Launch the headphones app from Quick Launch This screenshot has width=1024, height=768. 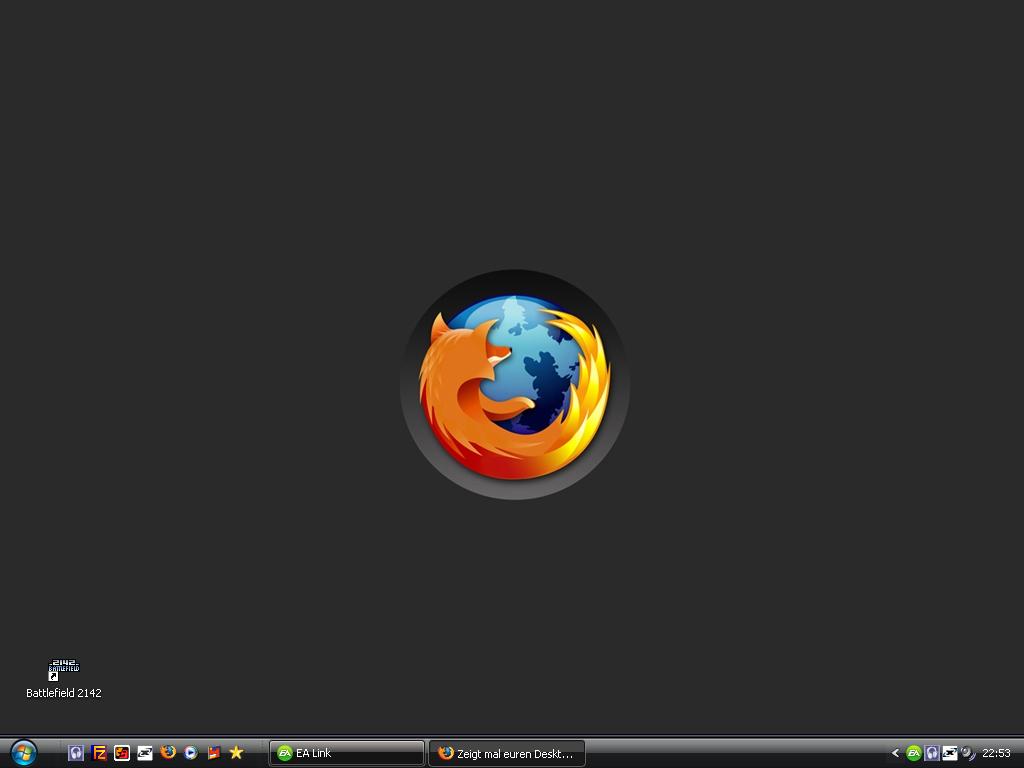pos(76,753)
